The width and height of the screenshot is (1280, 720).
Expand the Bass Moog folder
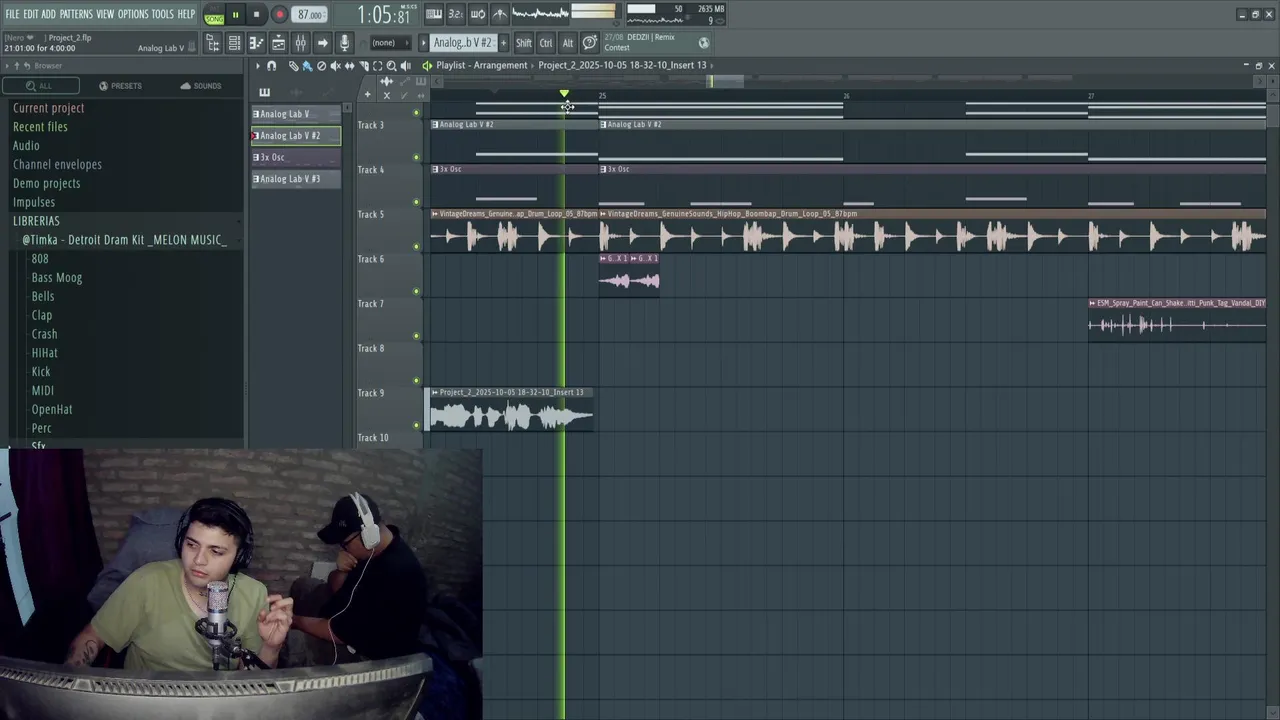(56, 278)
